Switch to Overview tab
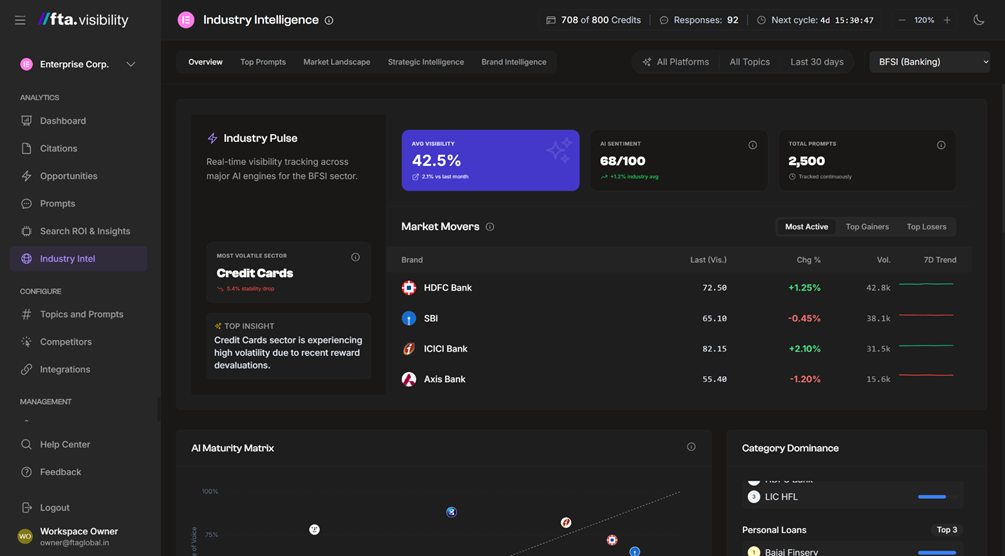Image resolution: width=1005 pixels, height=556 pixels. click(205, 62)
